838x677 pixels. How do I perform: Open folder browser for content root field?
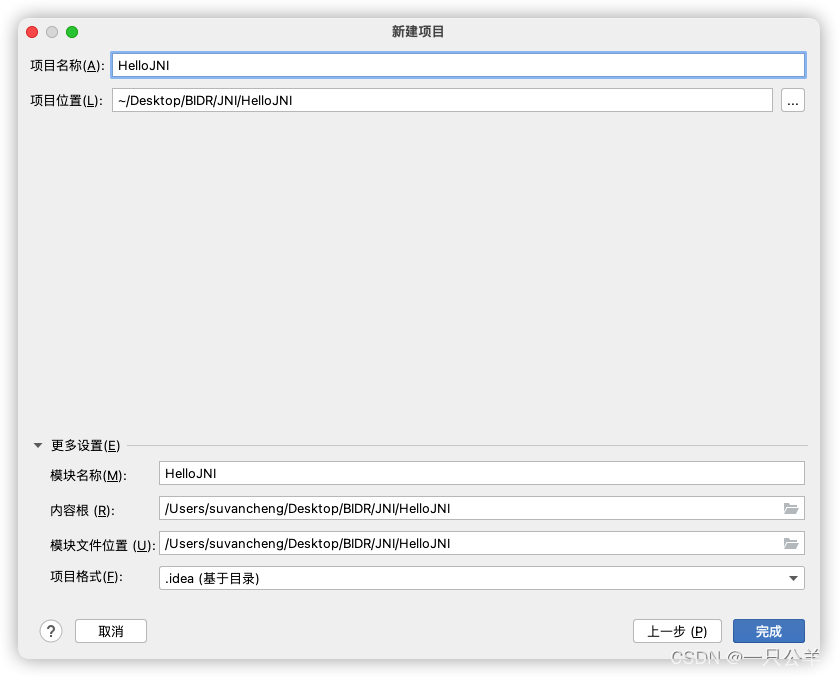(x=791, y=508)
